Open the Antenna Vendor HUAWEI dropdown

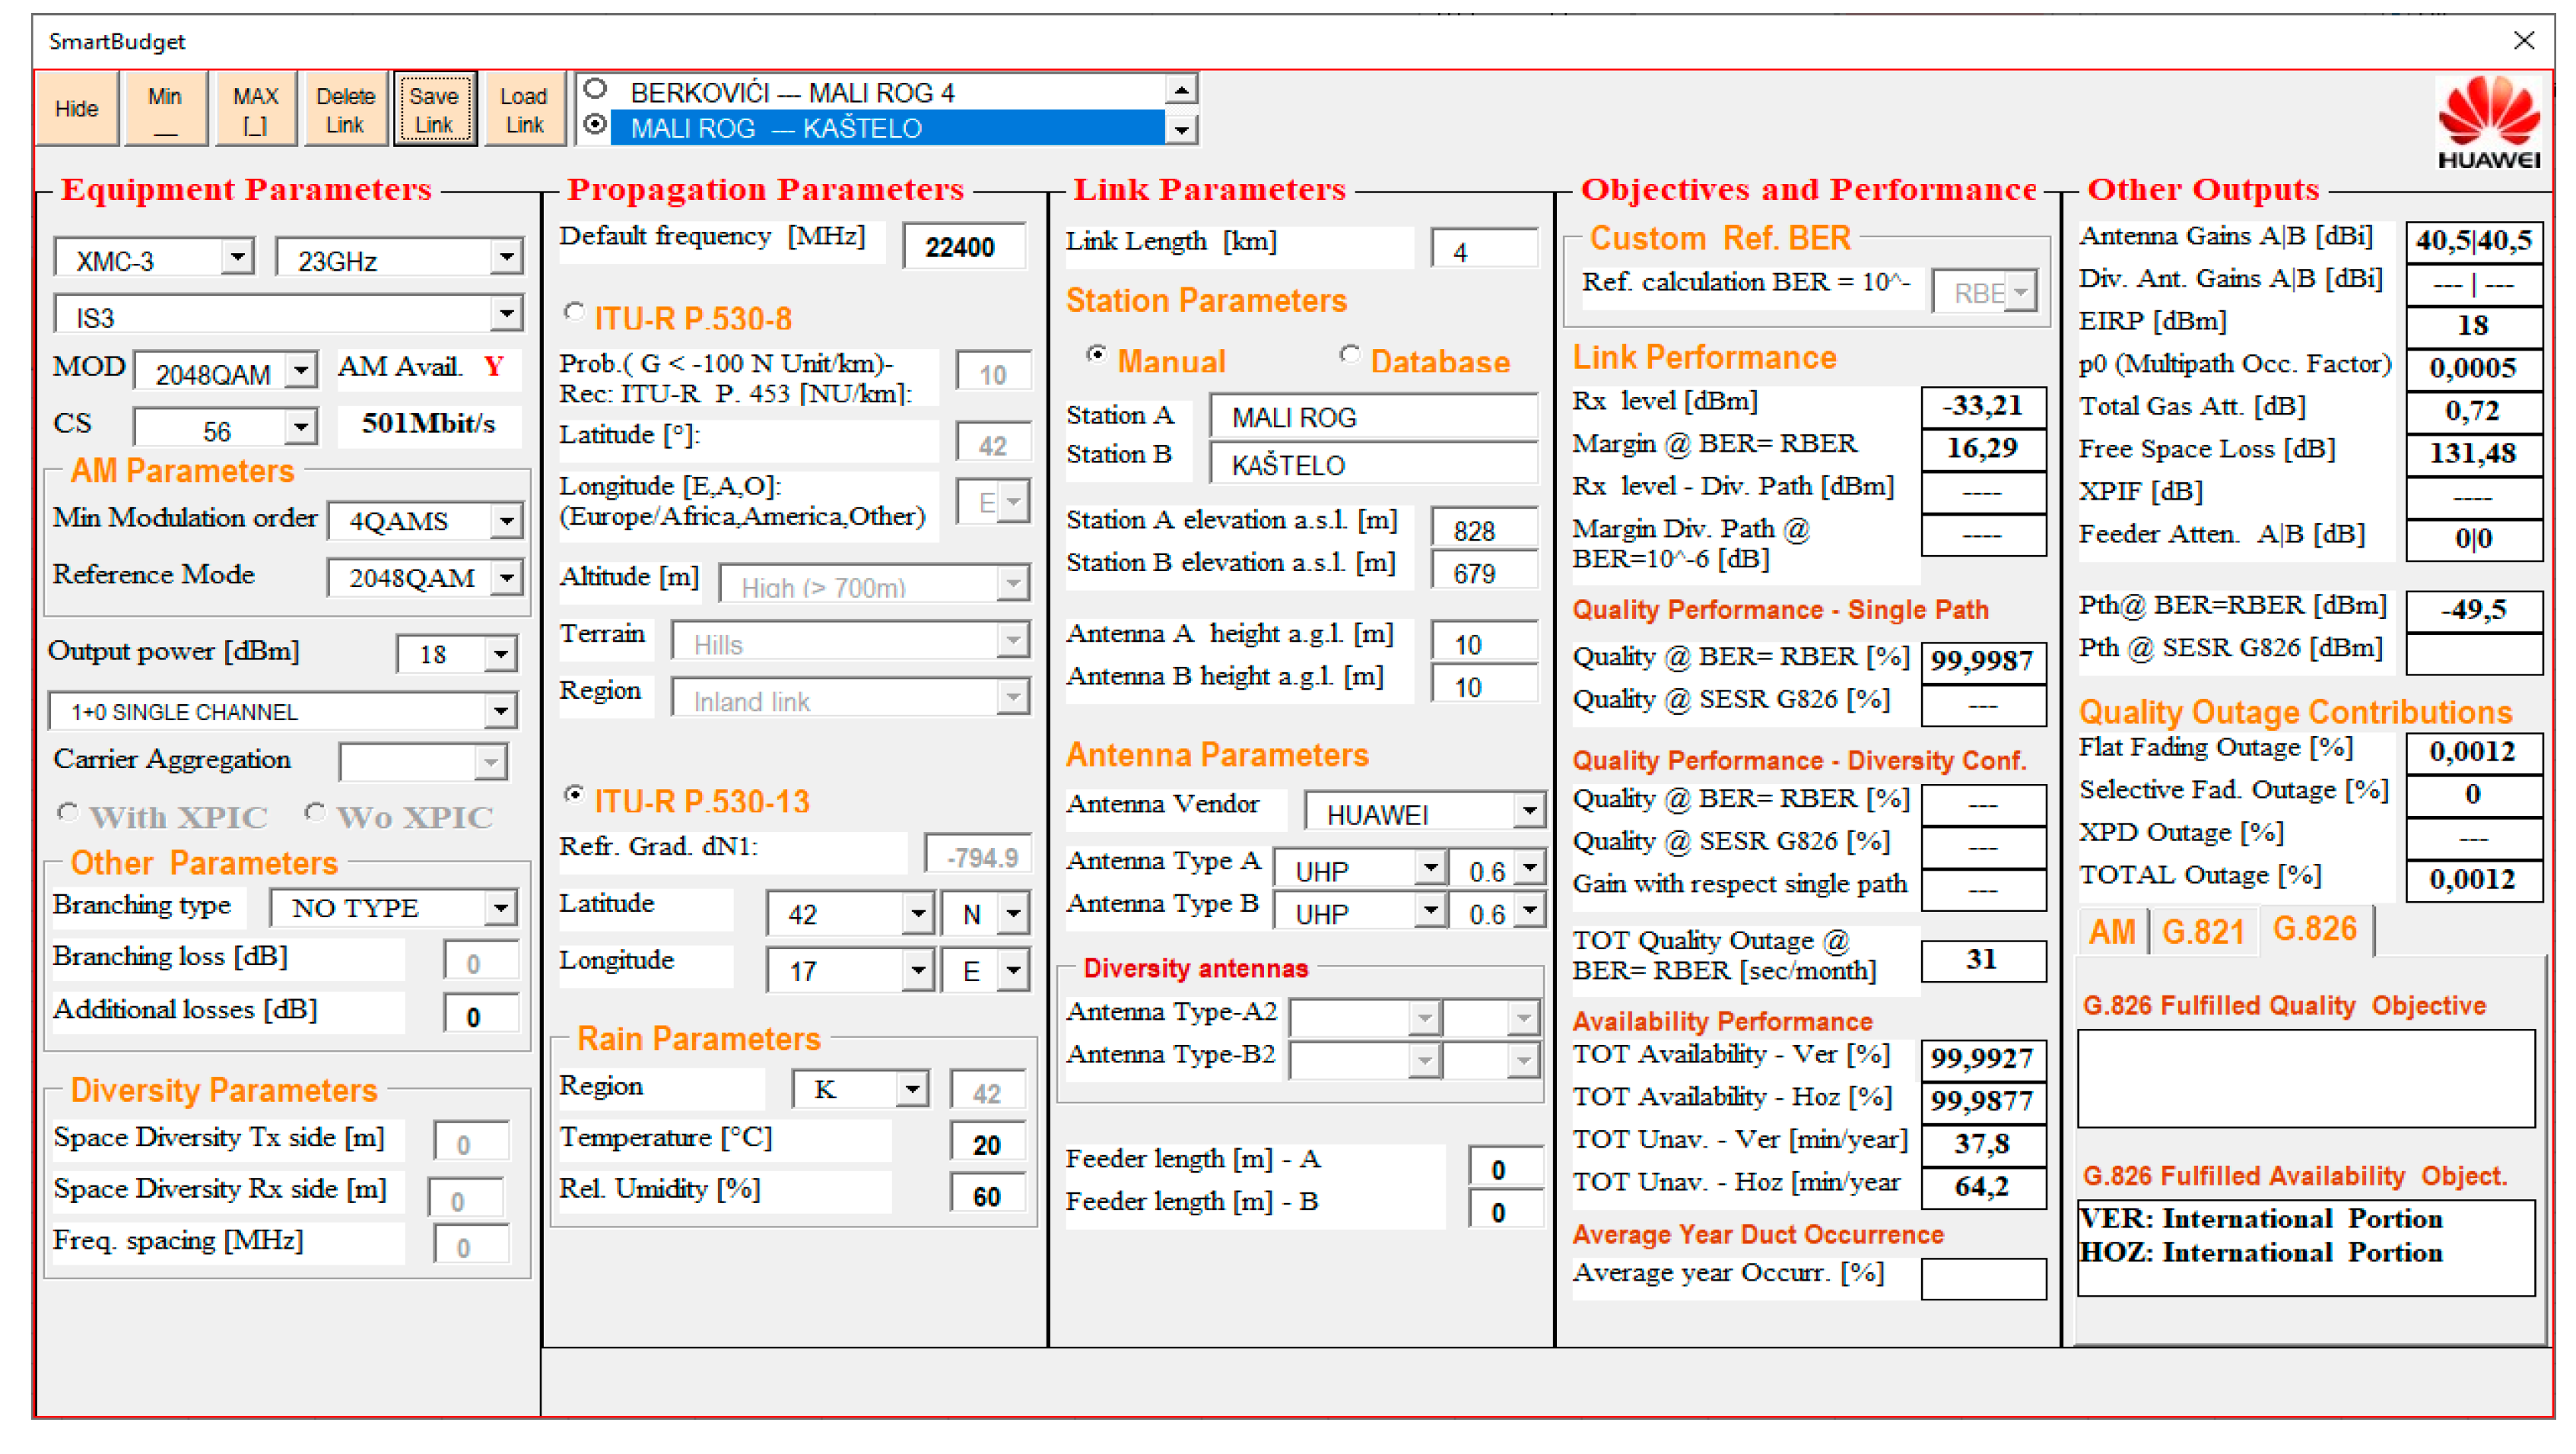(x=1529, y=811)
